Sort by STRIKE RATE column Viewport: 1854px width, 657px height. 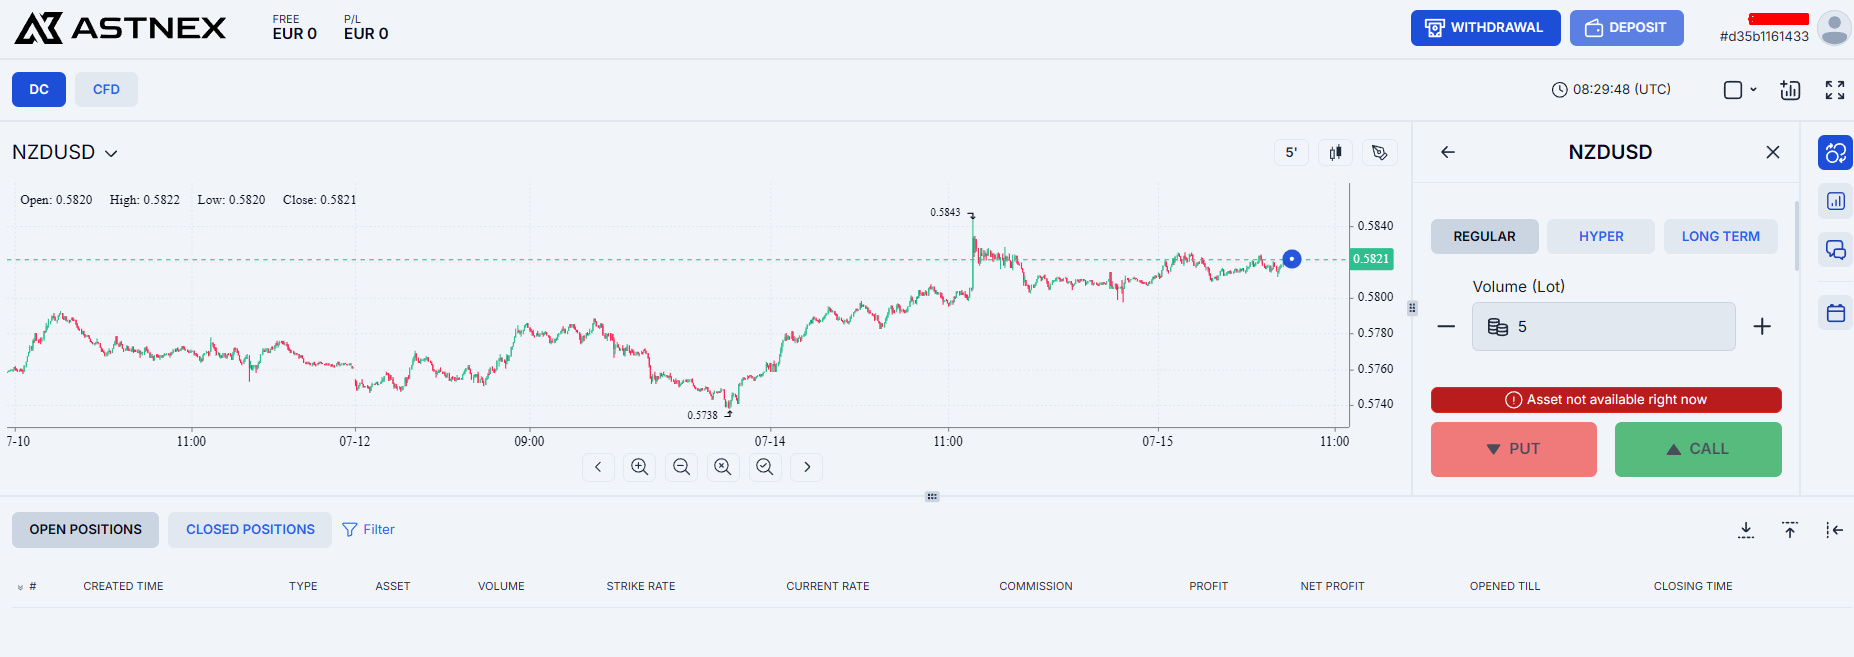[641, 587]
